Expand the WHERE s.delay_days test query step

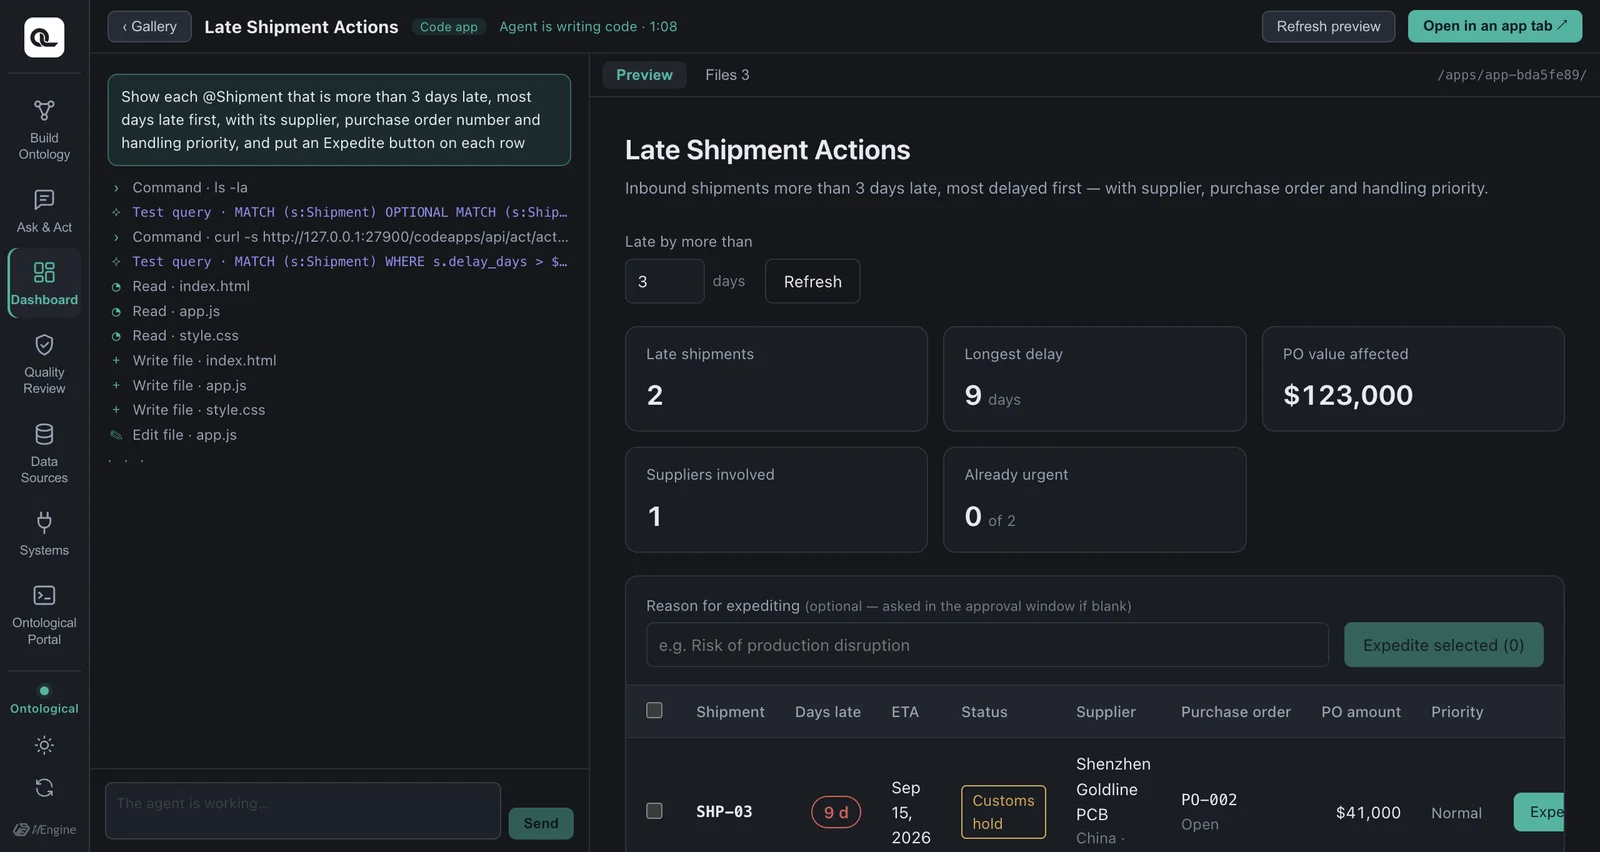tap(339, 262)
